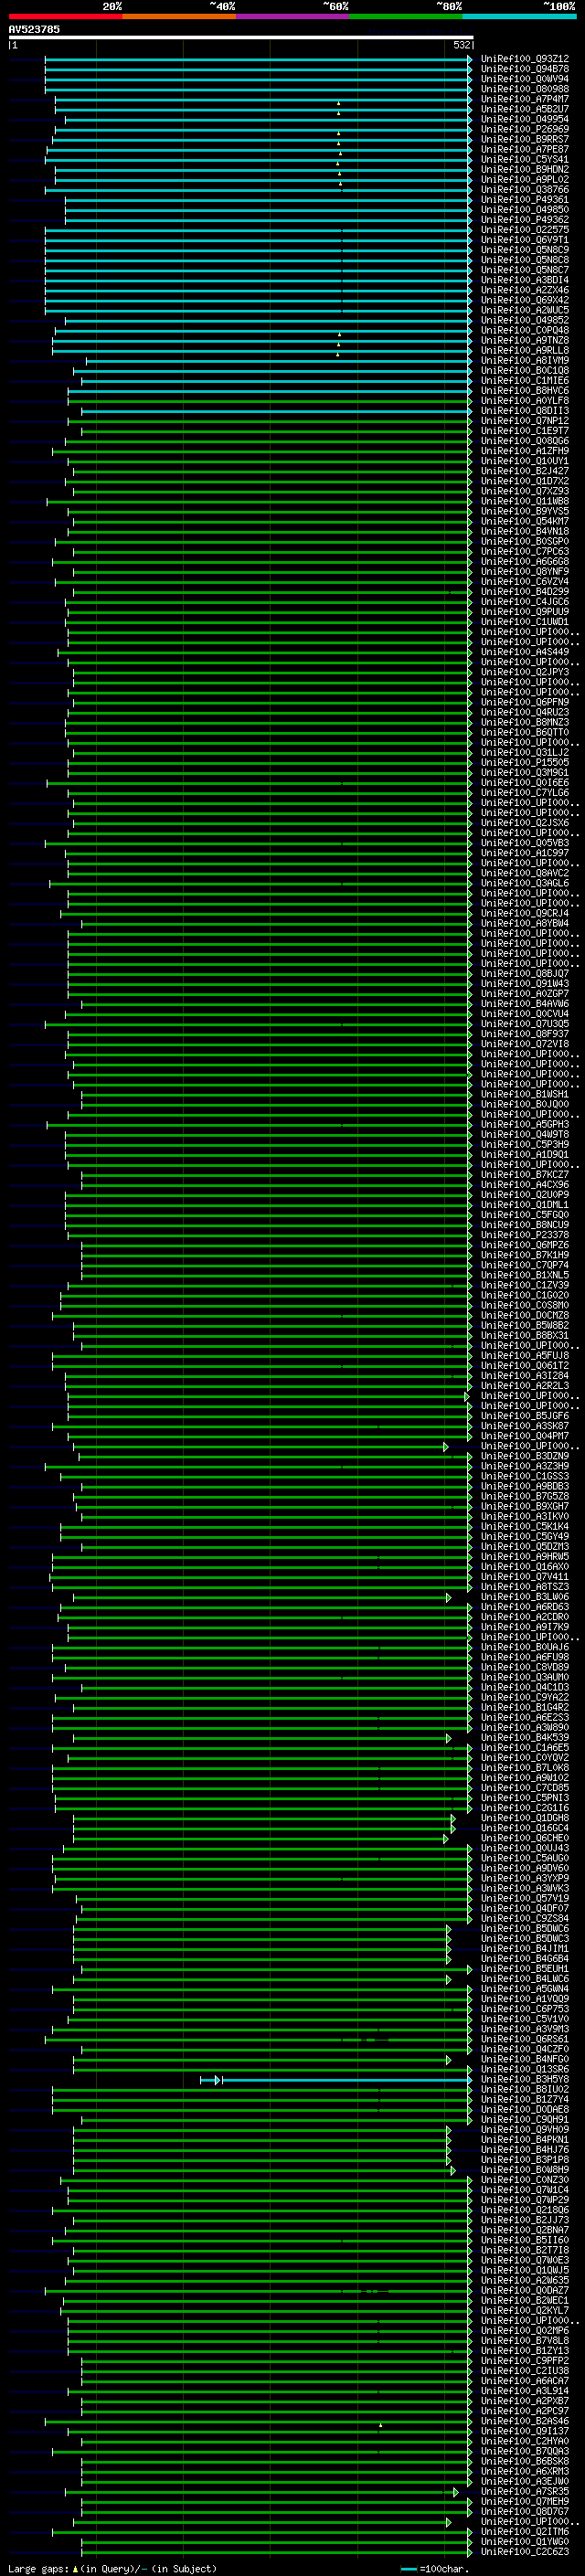Viewport: 585px width, 2576px height.
Task: Open hit UniRef100_A3L914
Action: [x=525, y=2391]
